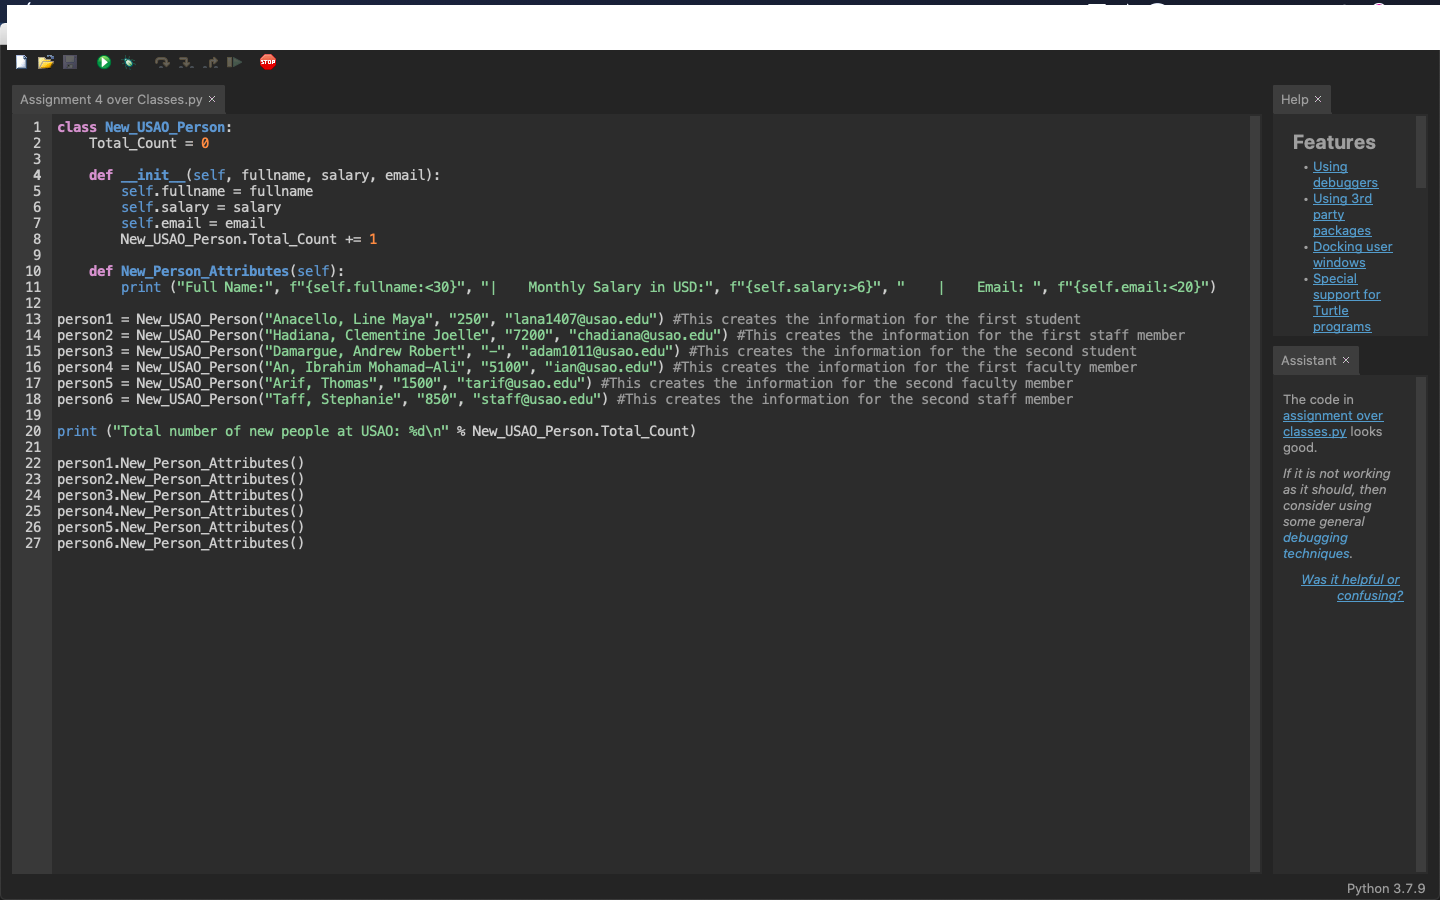Step over the next statement

coord(161,62)
